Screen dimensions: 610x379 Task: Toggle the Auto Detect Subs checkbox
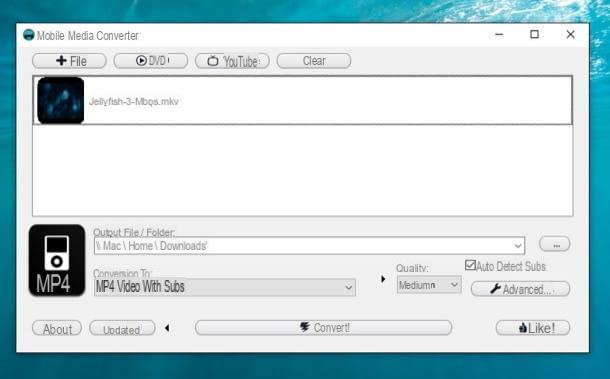click(x=470, y=265)
